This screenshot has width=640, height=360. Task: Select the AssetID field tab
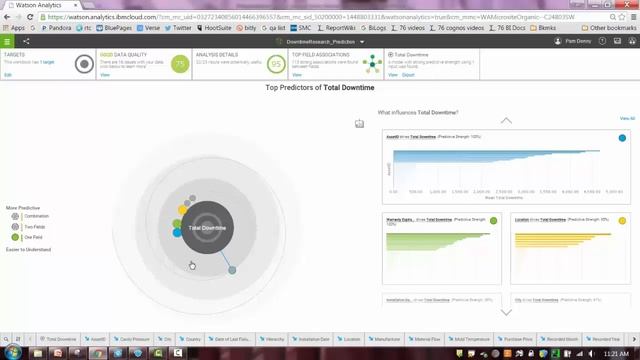tap(95, 339)
